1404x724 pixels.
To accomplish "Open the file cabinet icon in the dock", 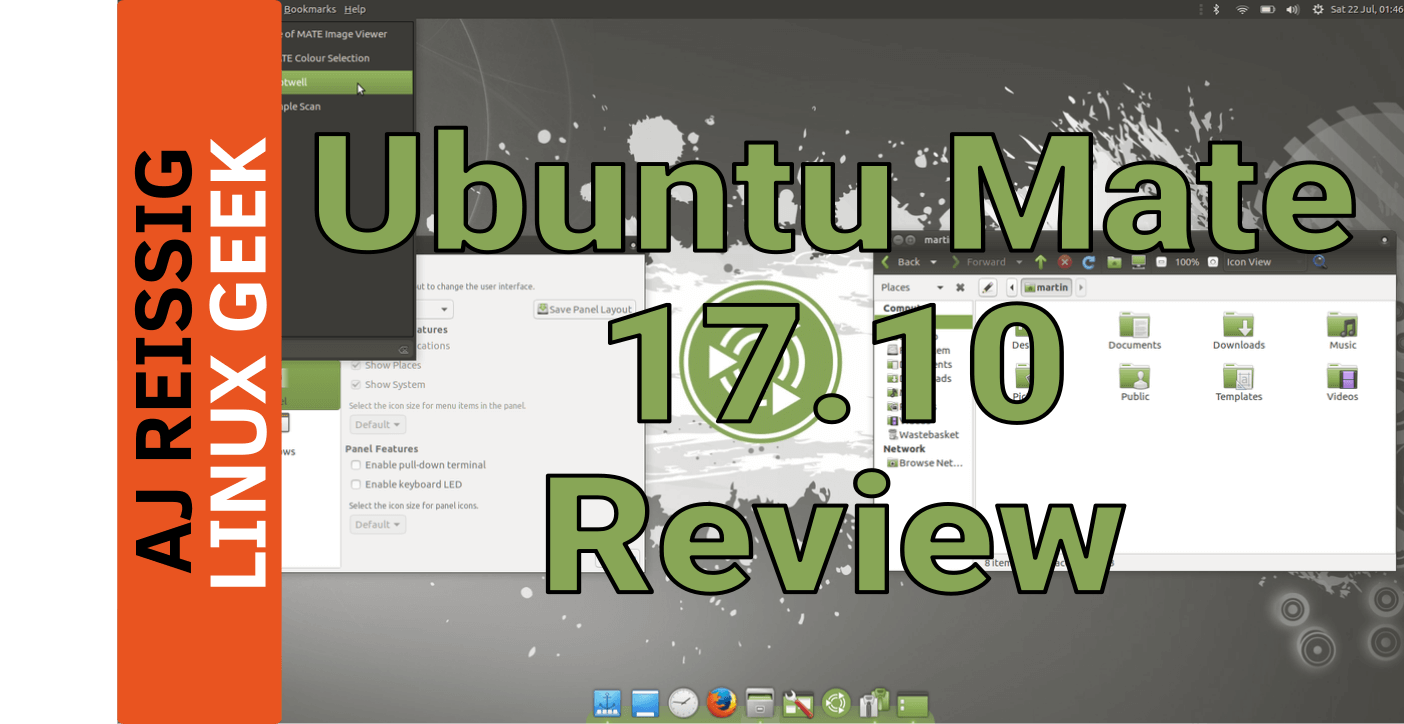I will [x=759, y=703].
